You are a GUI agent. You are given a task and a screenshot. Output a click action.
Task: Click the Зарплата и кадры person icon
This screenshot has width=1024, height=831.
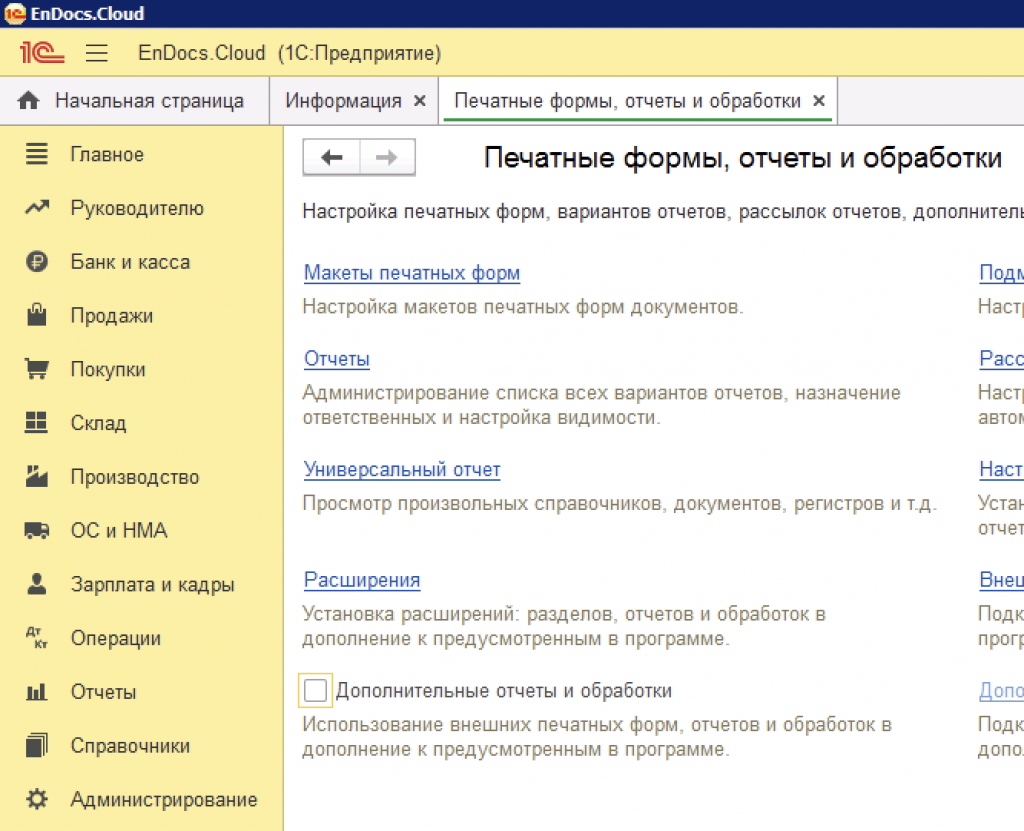37,583
